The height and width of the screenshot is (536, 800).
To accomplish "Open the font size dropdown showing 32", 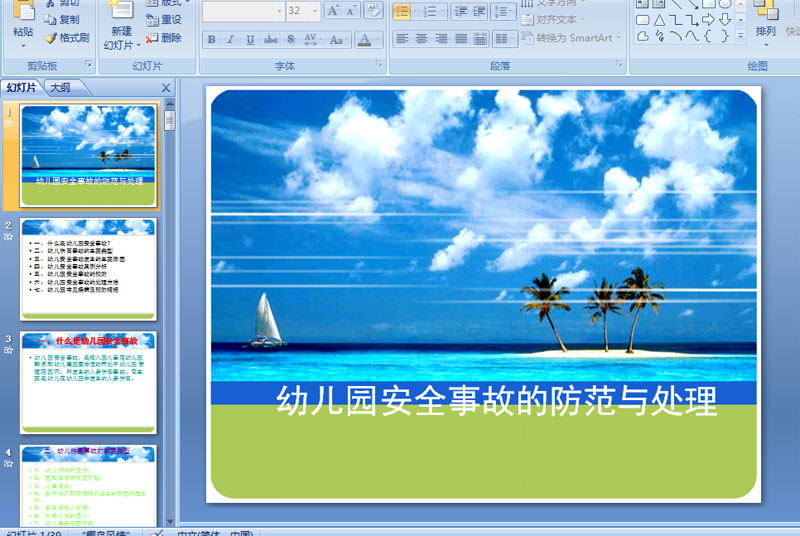I will coord(315,11).
